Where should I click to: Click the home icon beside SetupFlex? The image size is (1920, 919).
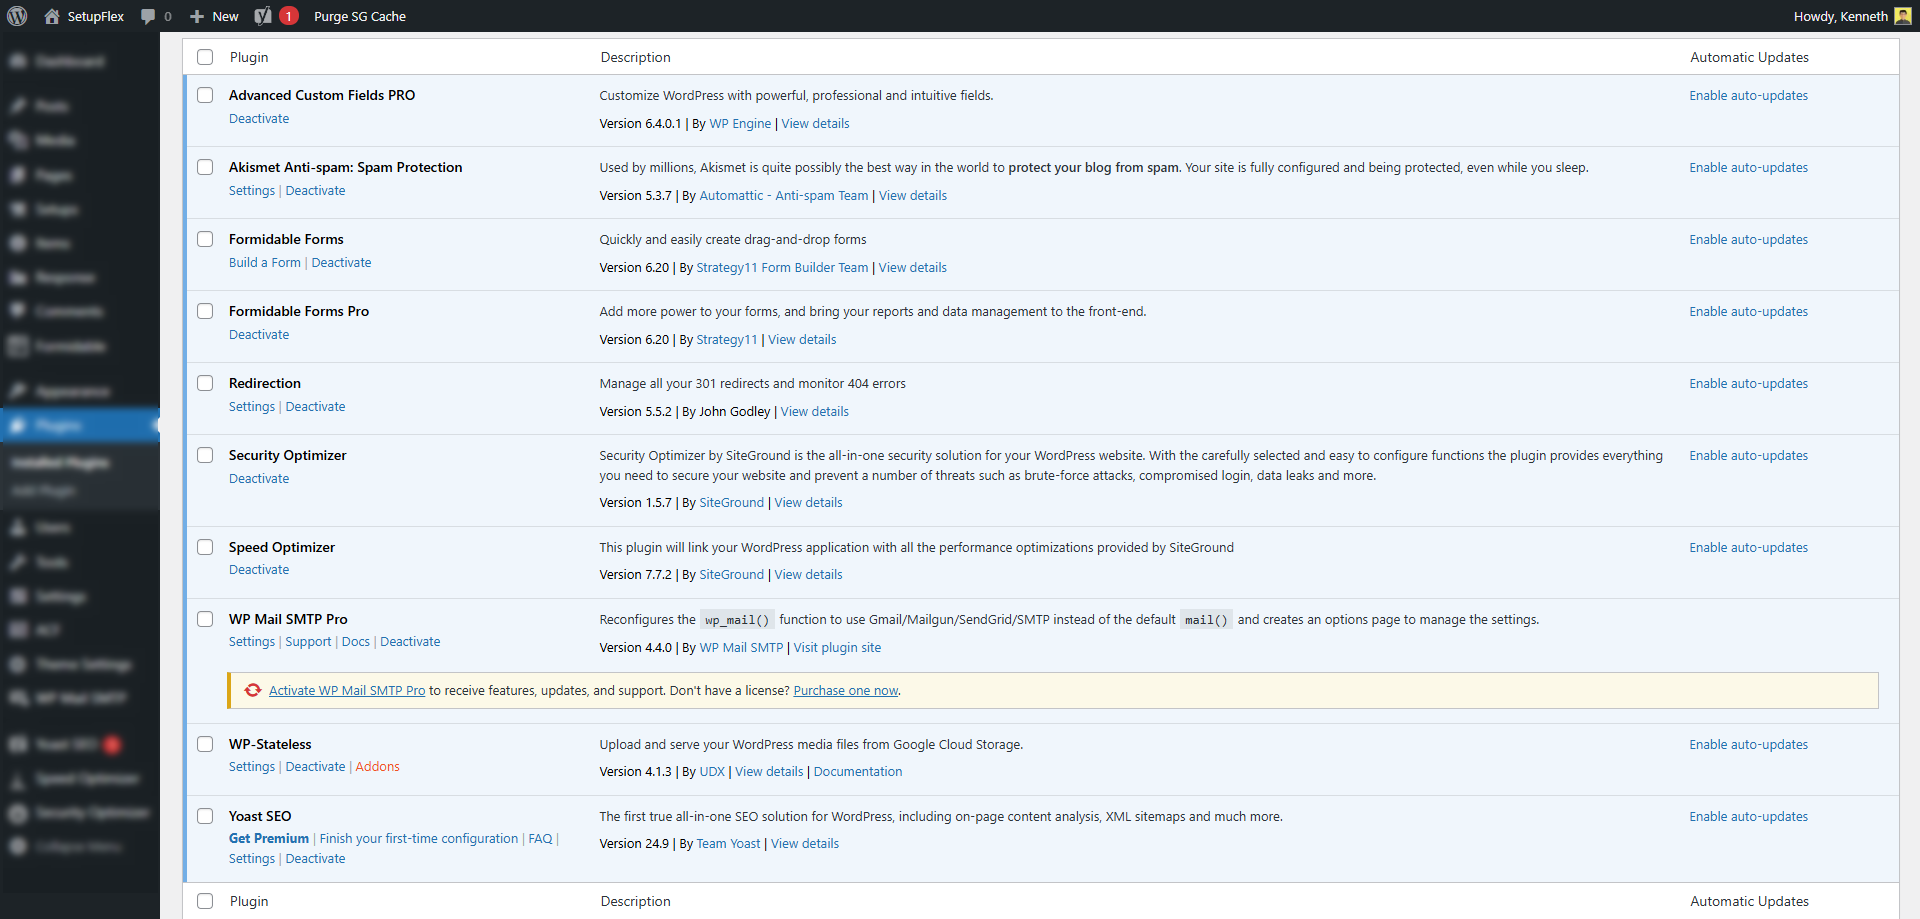click(x=52, y=16)
